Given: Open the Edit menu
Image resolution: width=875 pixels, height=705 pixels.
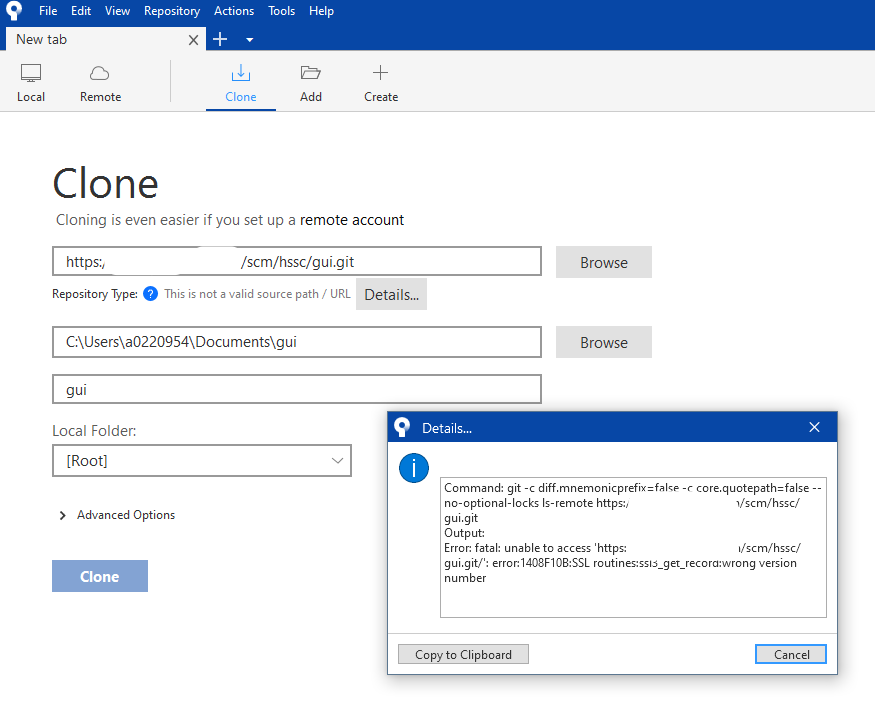Looking at the screenshot, I should pyautogui.click(x=81, y=11).
